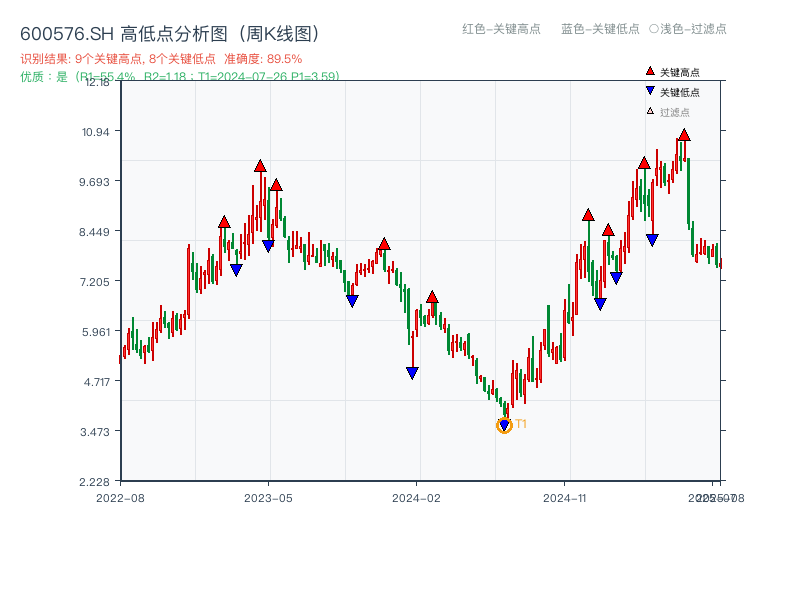Click the 9.693 y-axis label
This screenshot has width=800, height=600.
tap(94, 182)
